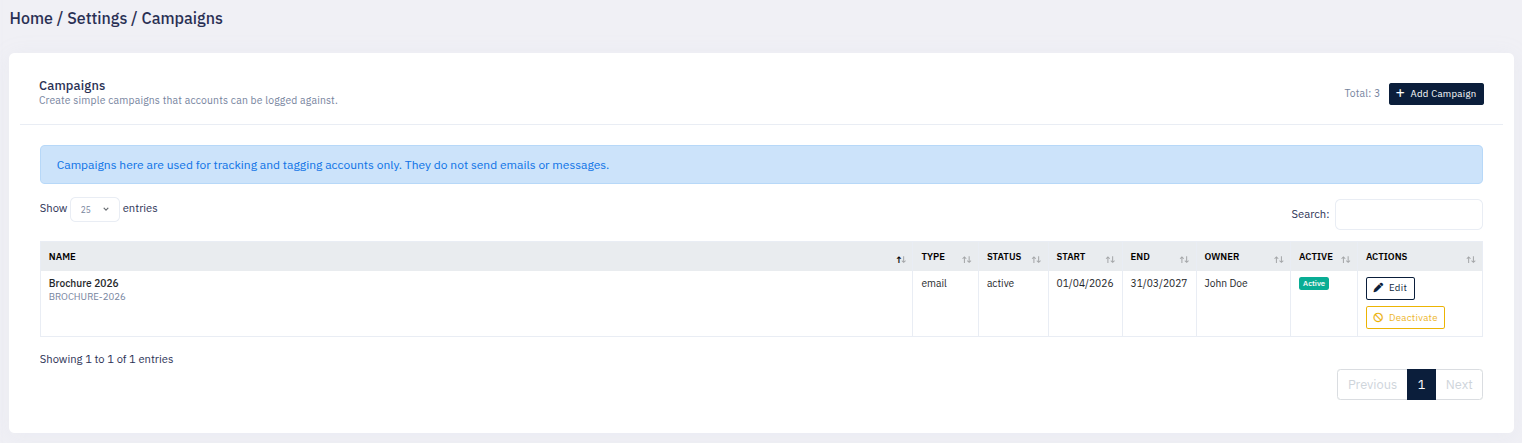Click the Next pagination button
Viewport: 1522px width, 443px height.
[x=1459, y=385]
